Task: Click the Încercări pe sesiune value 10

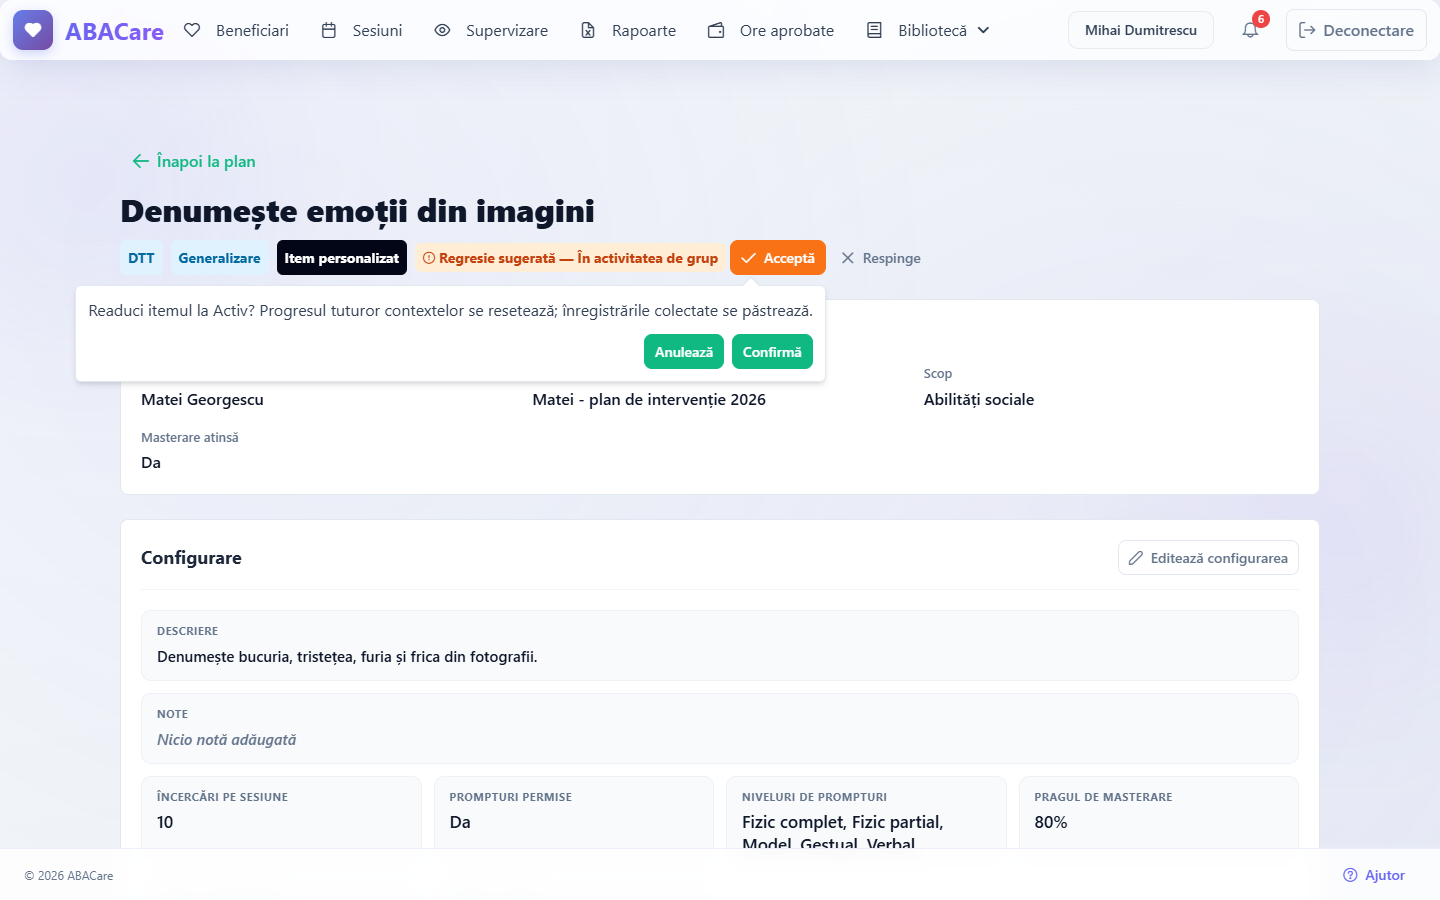Action: 165,822
